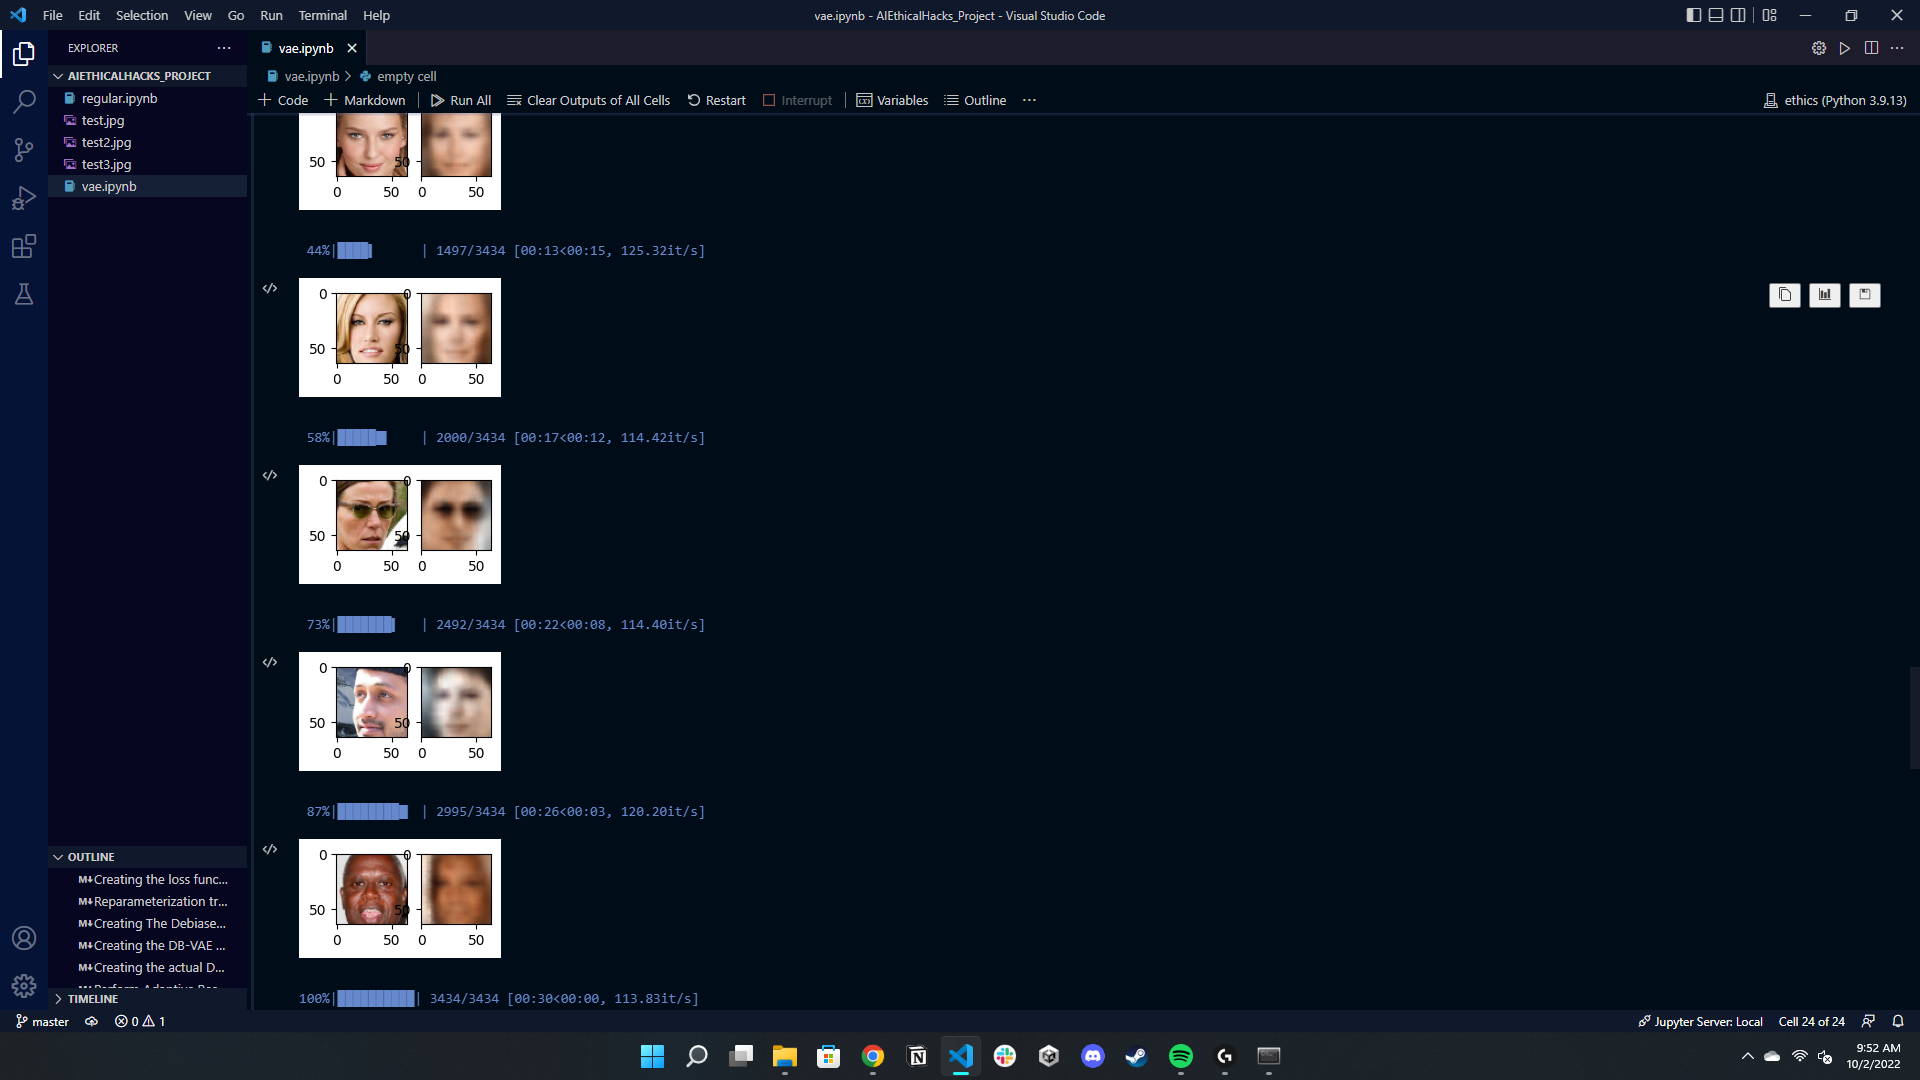Open the Testing flask view
This screenshot has height=1080, width=1920.
point(24,294)
